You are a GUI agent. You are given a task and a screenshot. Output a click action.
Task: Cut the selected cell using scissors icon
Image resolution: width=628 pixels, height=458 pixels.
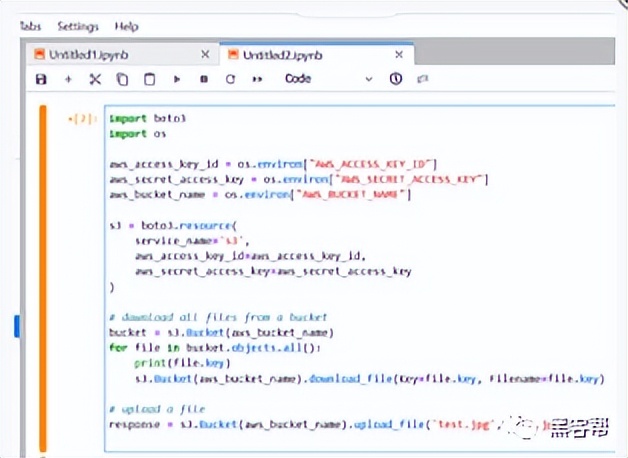[x=95, y=79]
